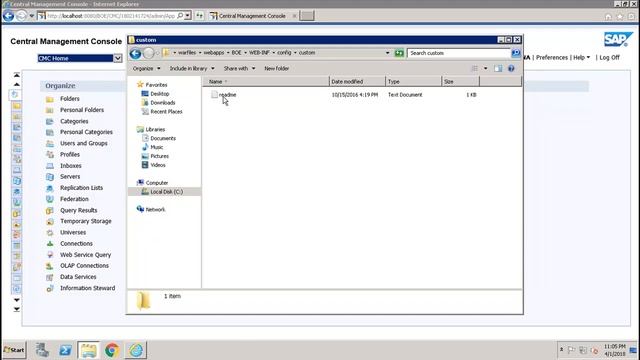This screenshot has height=360, width=640.
Task: Select Videos under Libraries
Action: [x=158, y=165]
